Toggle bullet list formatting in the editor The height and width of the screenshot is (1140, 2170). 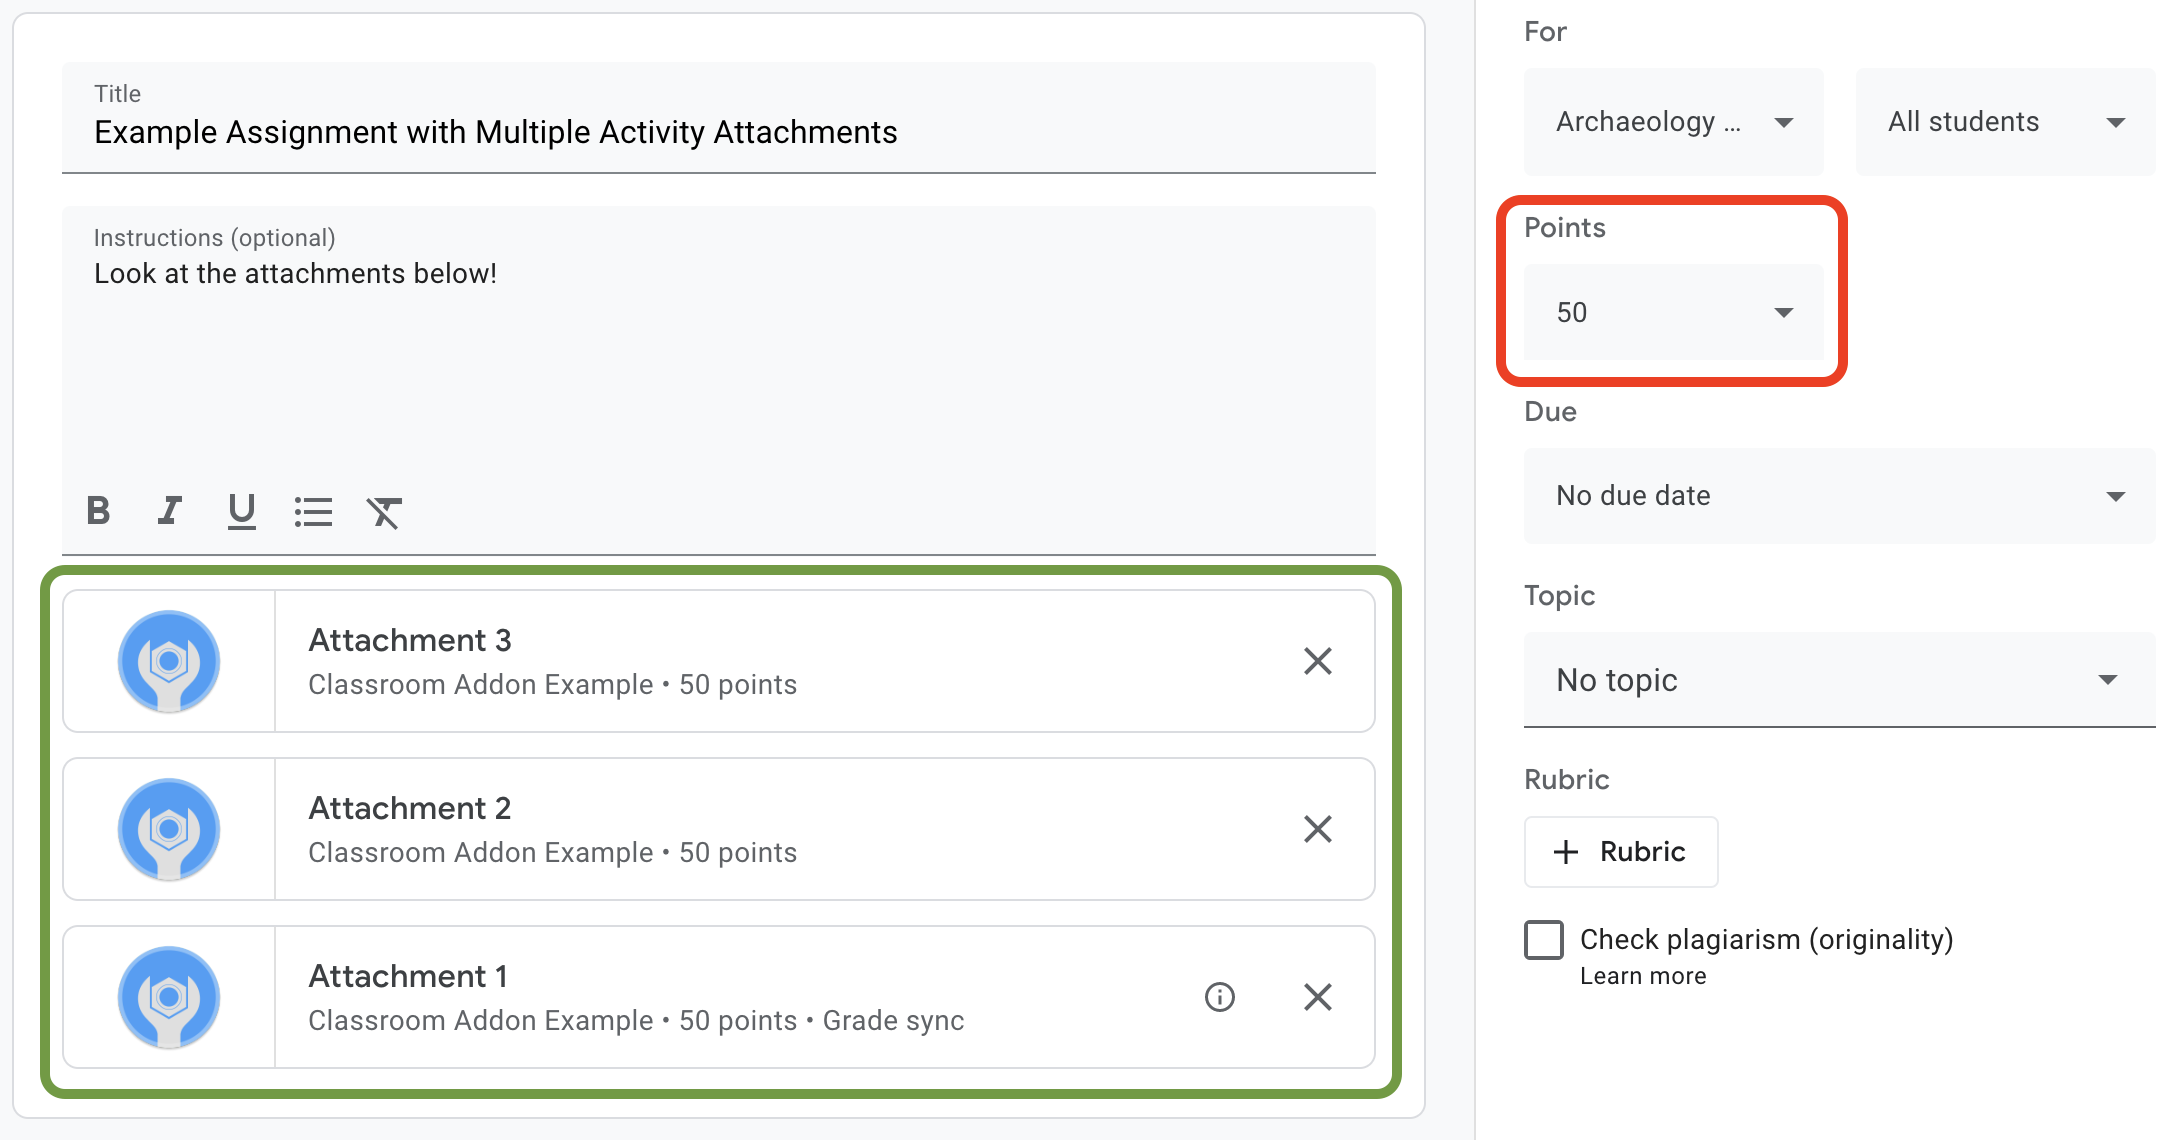click(311, 510)
